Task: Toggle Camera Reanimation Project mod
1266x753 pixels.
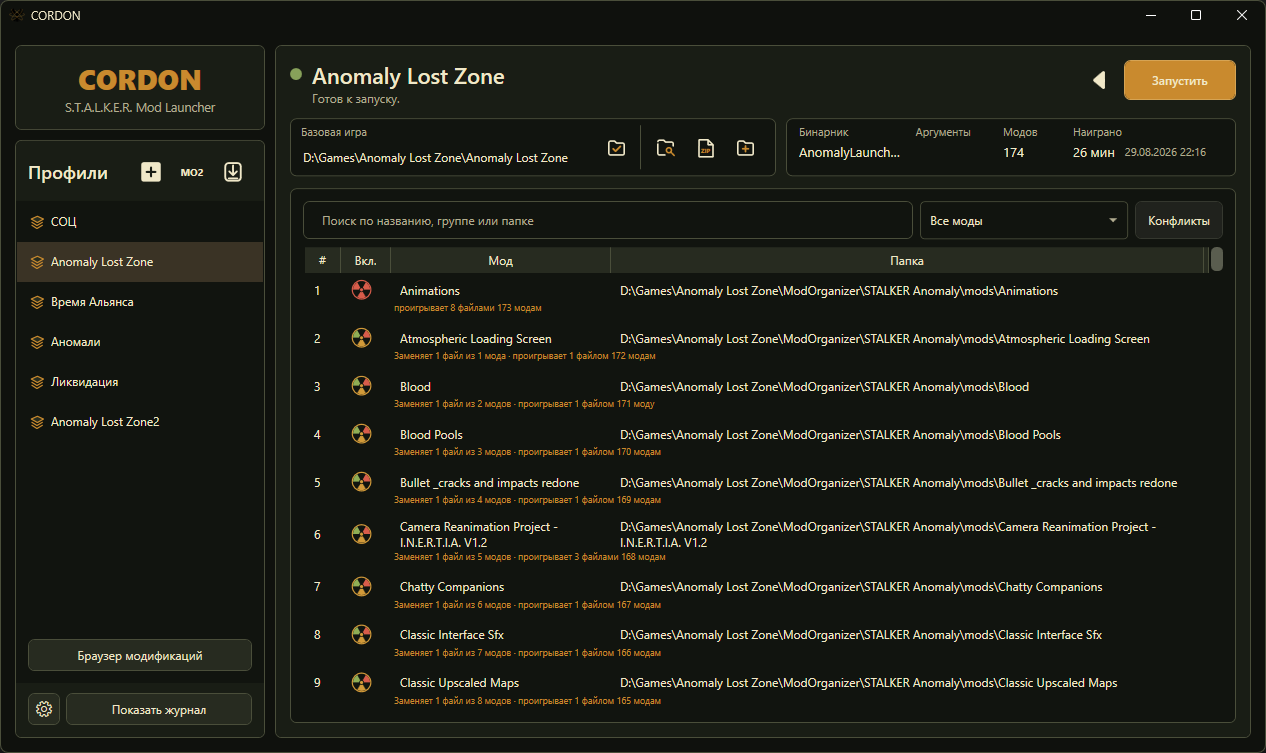Action: pyautogui.click(x=361, y=534)
